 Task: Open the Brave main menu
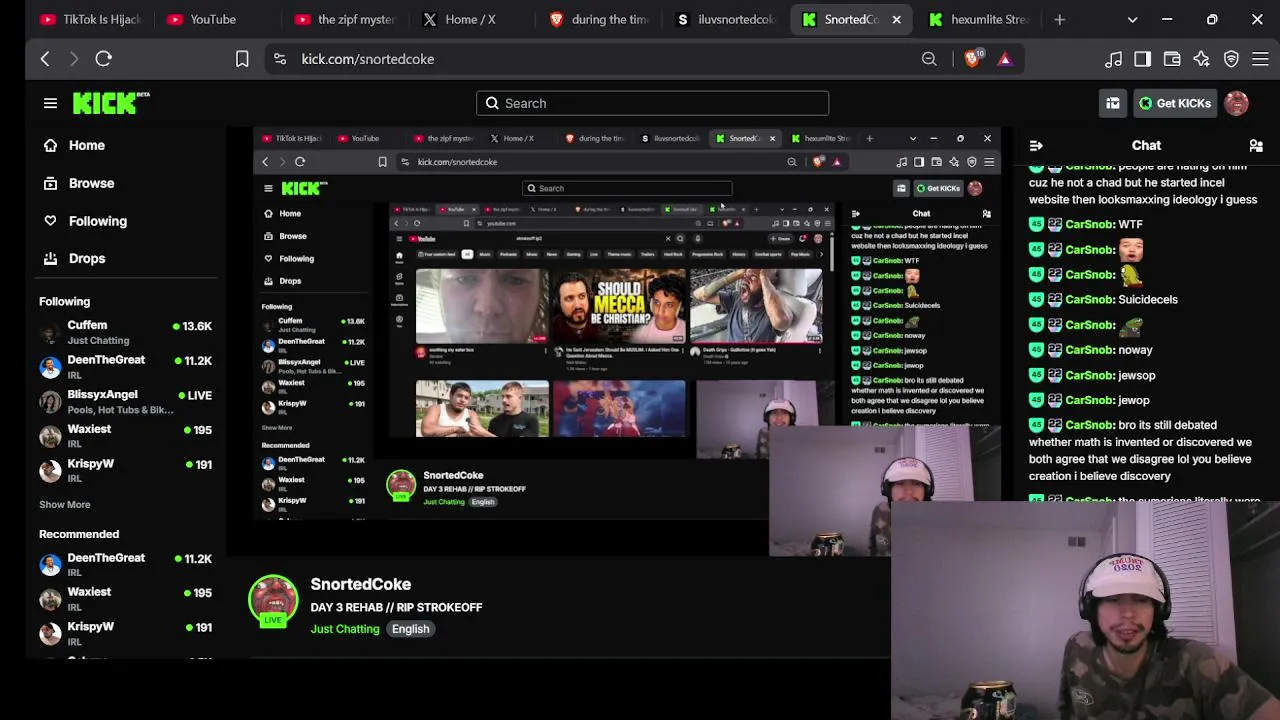coord(1260,59)
